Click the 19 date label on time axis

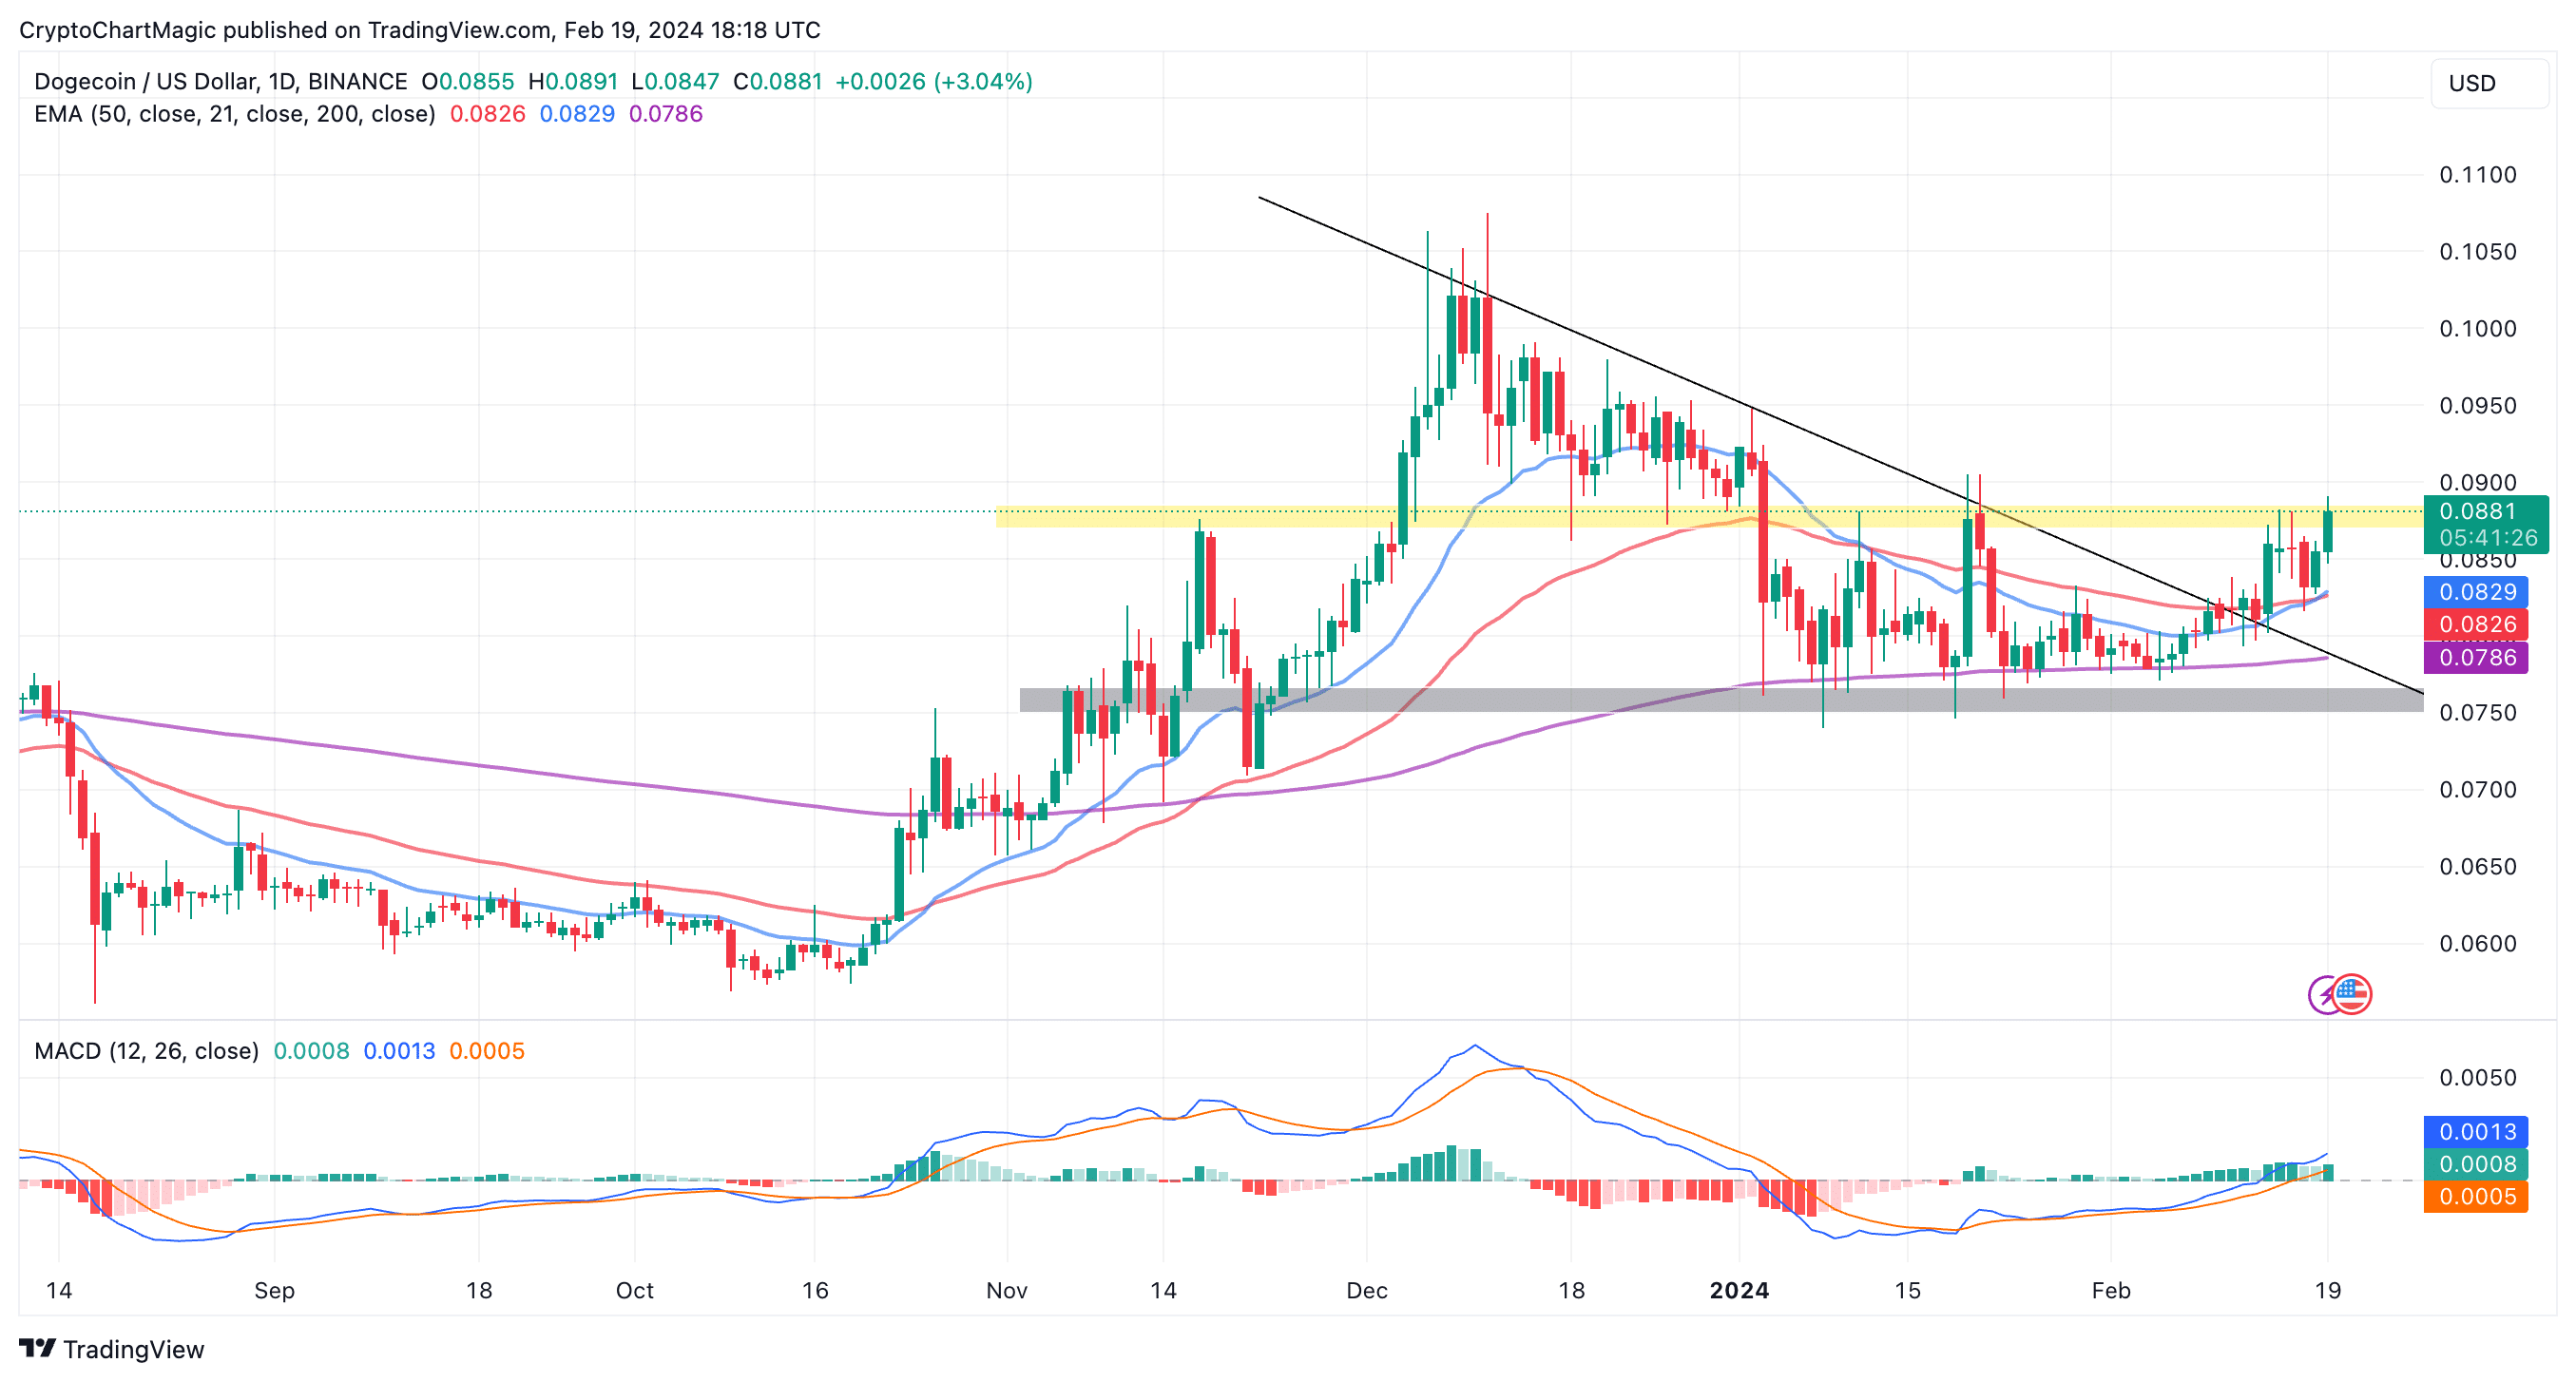tap(2327, 1291)
